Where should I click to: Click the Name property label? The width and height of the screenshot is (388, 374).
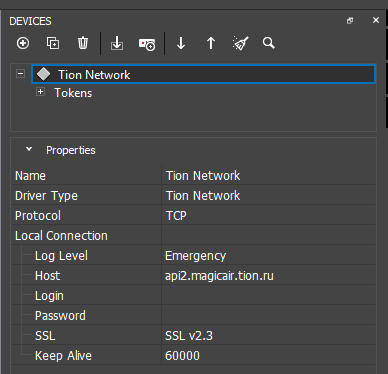[x=30, y=176]
